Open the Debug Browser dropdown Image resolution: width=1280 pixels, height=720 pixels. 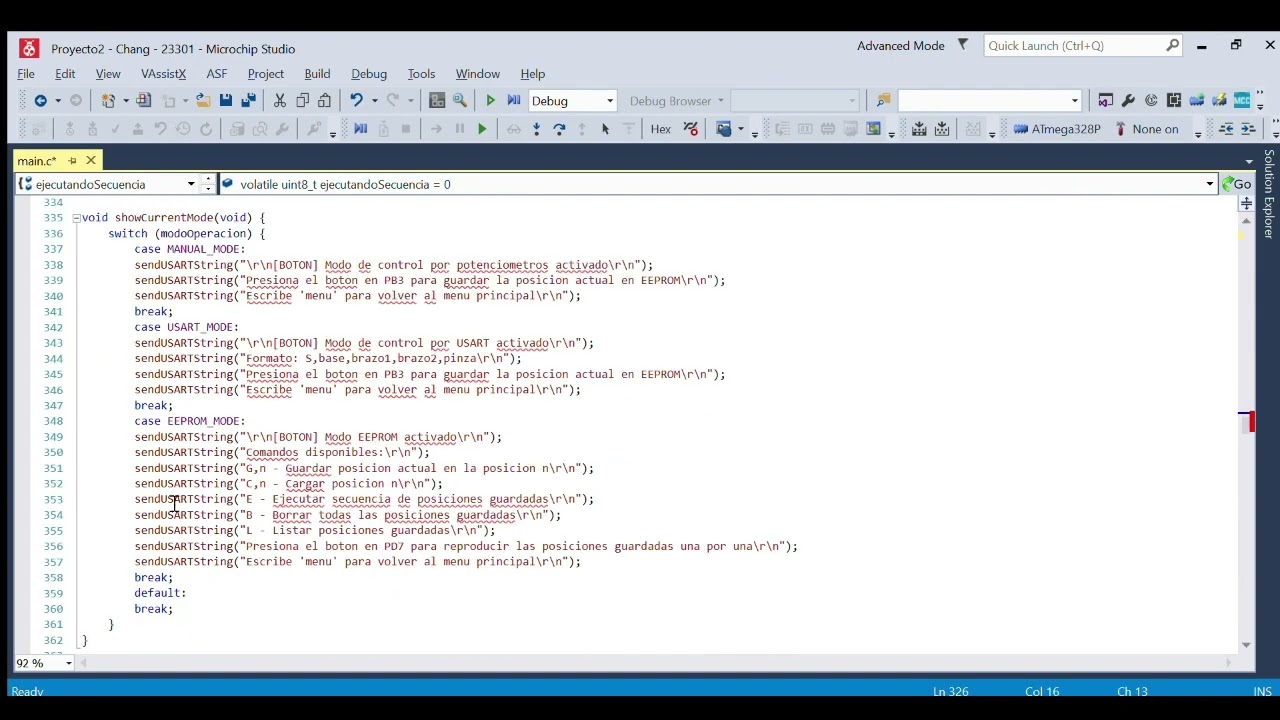click(x=720, y=101)
